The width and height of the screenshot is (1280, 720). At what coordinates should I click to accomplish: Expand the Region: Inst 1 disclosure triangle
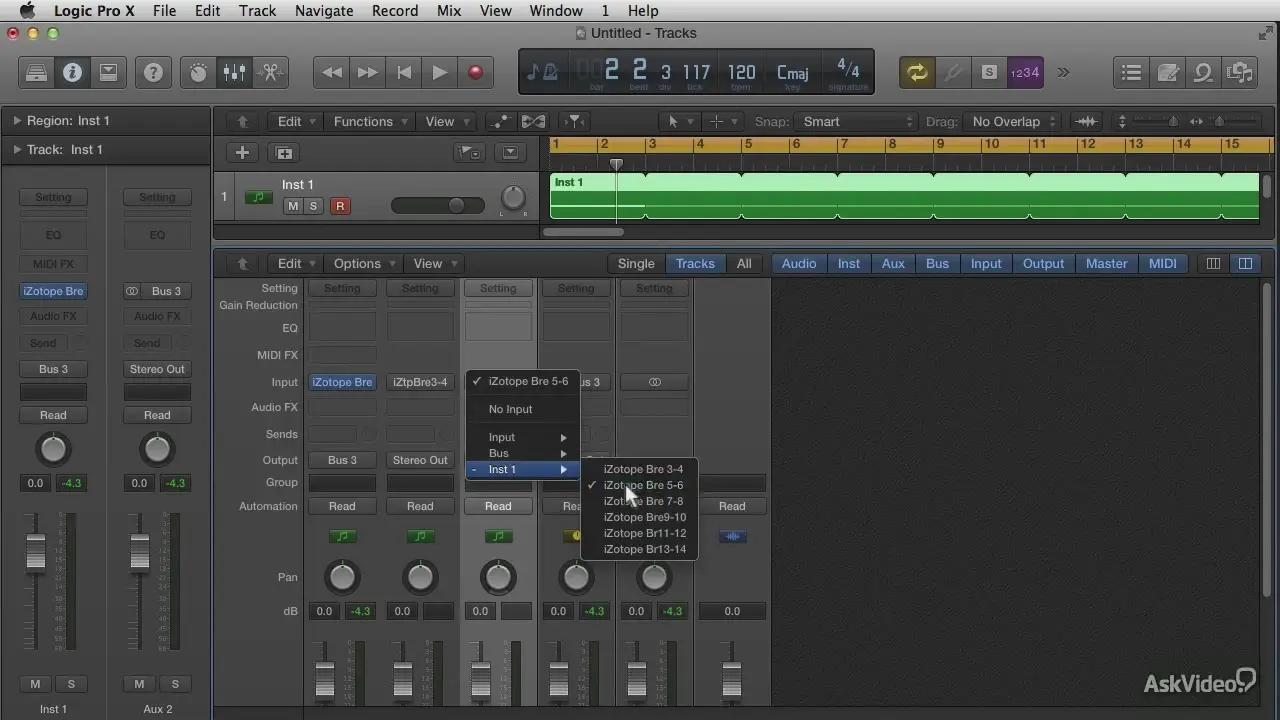click(17, 121)
